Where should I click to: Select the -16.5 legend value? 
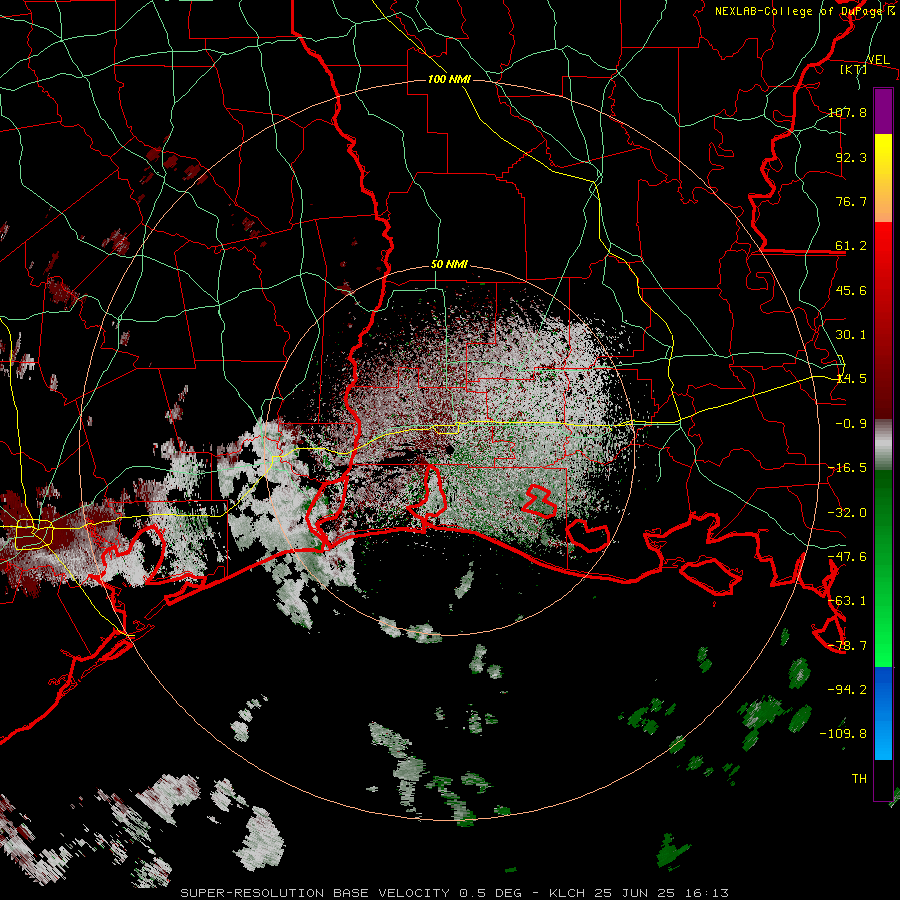(x=847, y=468)
